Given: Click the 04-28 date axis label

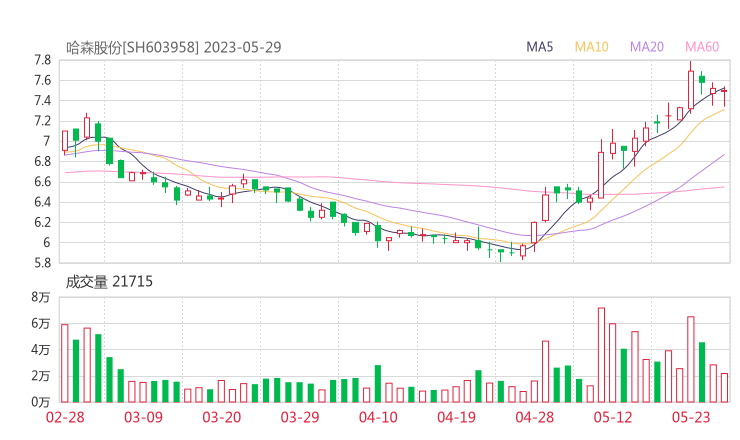Looking at the screenshot, I should [535, 417].
